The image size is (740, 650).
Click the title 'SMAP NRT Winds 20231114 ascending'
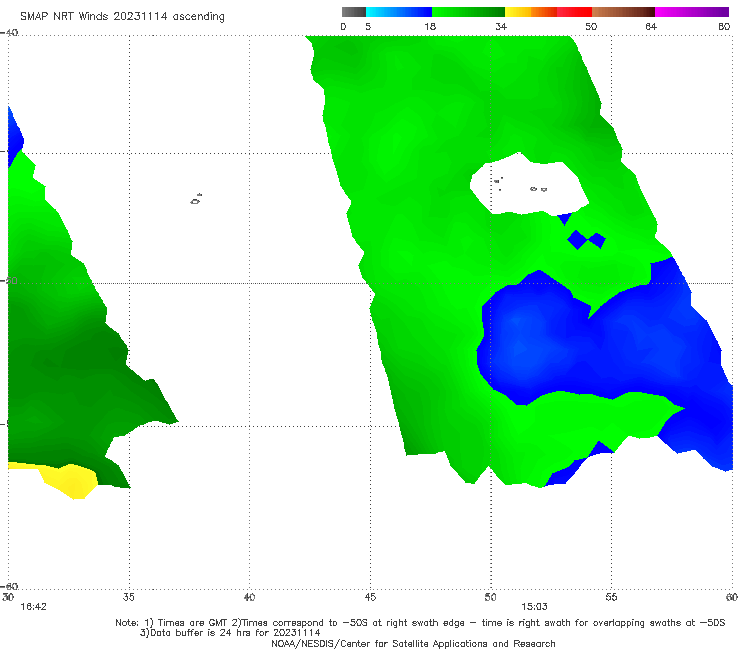(x=122, y=17)
